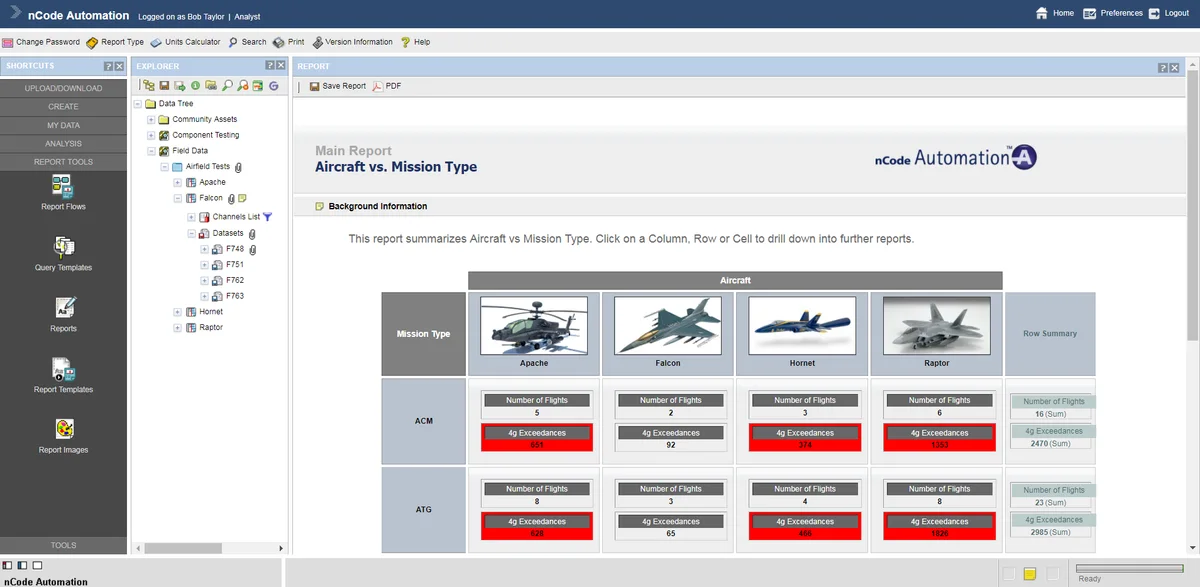Screen dimensions: 1200x587
Task: Click the paperclip next to dataset F748
Action: [252, 249]
